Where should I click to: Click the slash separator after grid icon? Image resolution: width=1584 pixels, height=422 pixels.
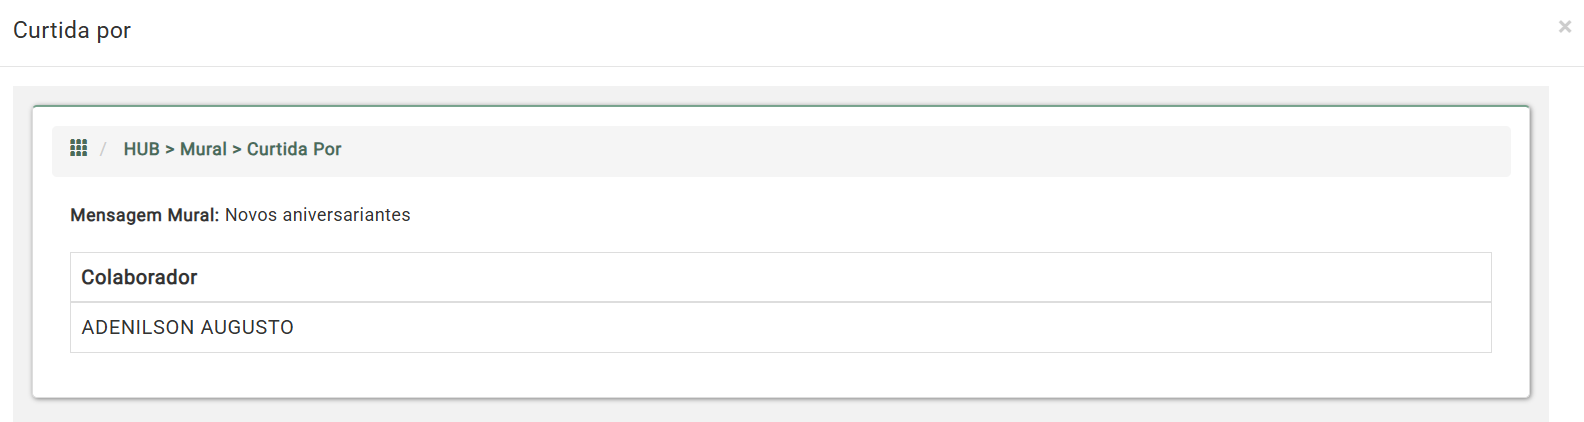pos(103,149)
